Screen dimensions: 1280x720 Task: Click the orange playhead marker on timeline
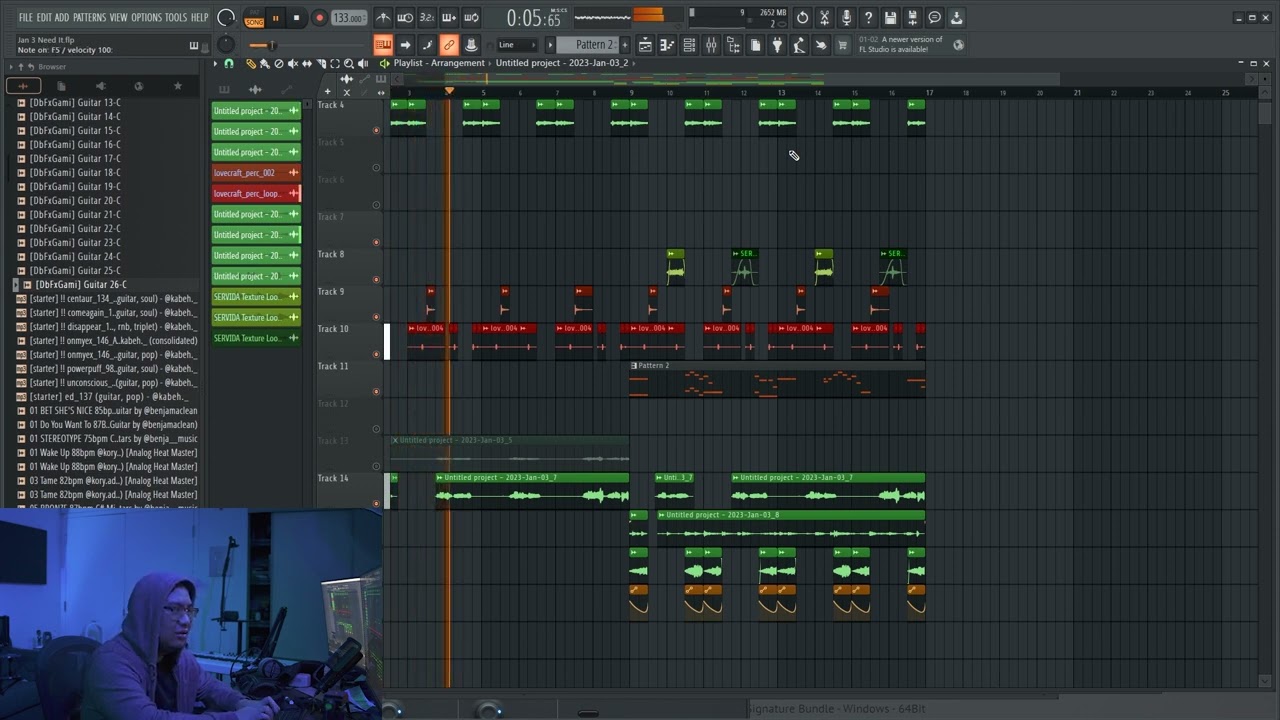pyautogui.click(x=449, y=92)
